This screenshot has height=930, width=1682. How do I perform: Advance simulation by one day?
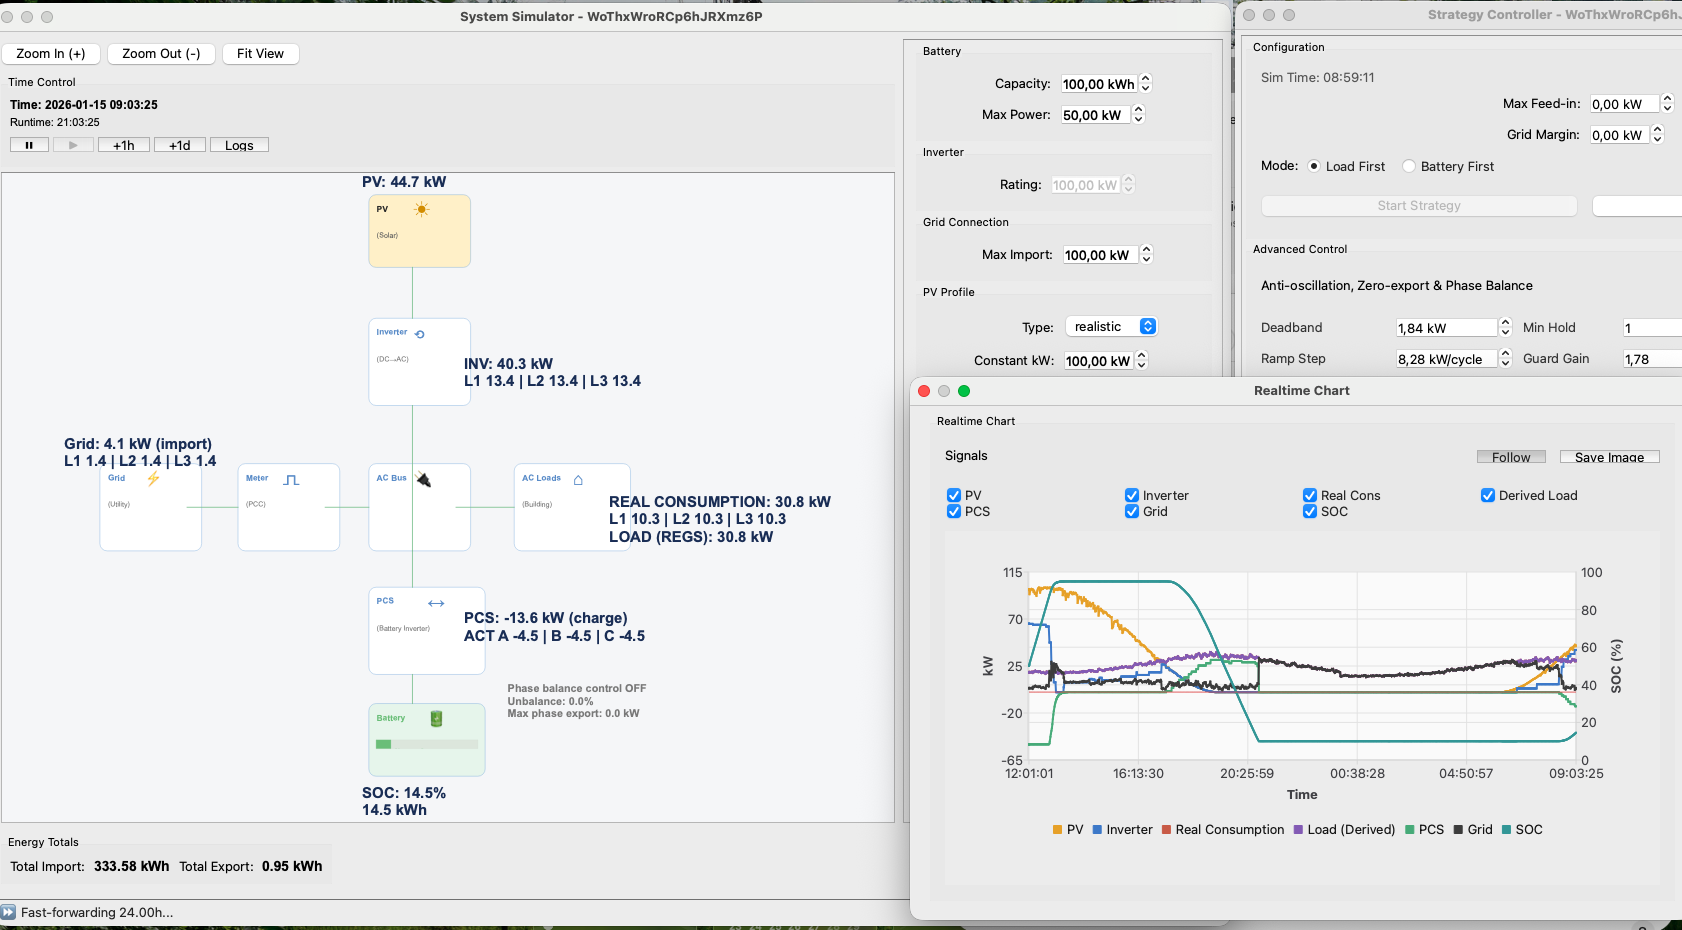click(x=180, y=145)
